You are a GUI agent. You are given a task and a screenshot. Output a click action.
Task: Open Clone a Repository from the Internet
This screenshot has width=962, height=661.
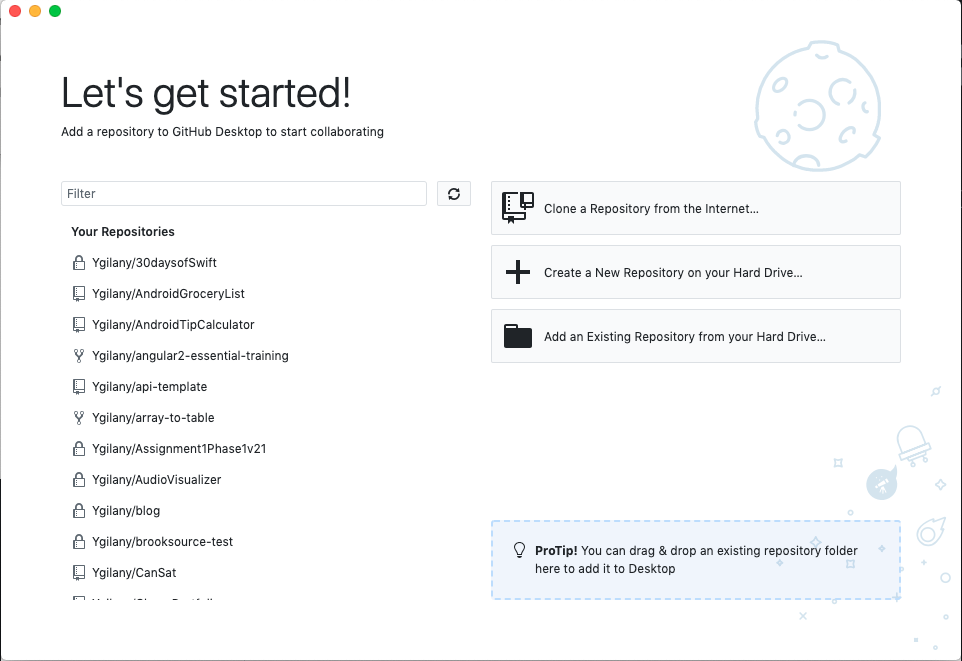click(696, 208)
